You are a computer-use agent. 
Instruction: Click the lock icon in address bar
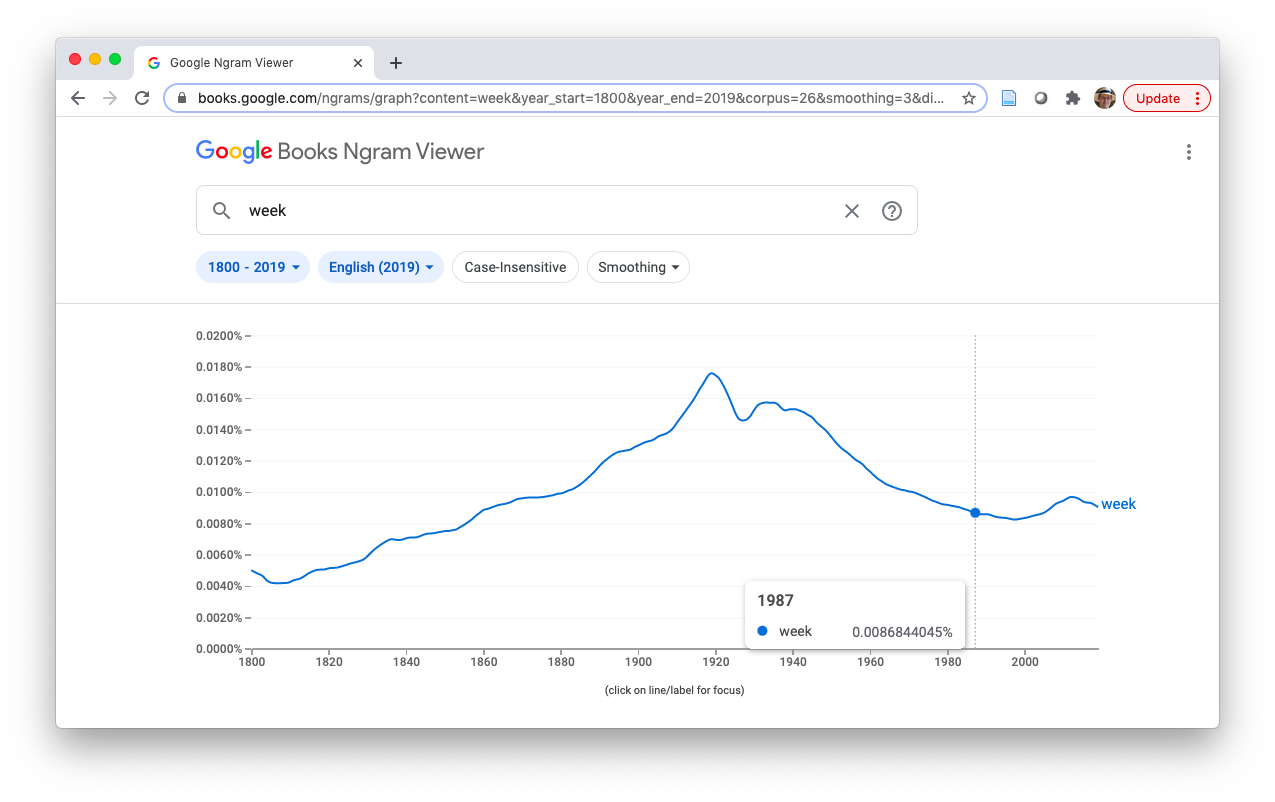coord(182,98)
